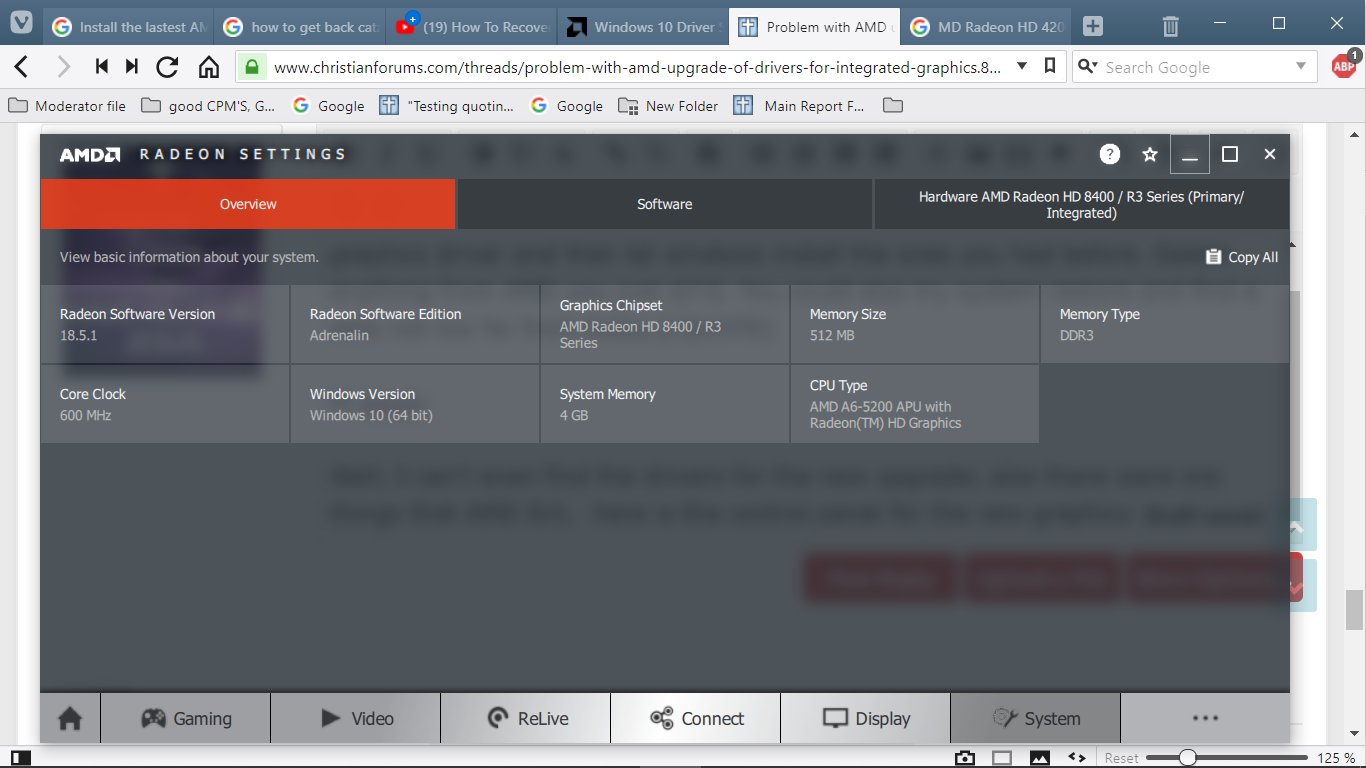Open the search history dropdown arrow
This screenshot has width=1366, height=768.
[1301, 67]
